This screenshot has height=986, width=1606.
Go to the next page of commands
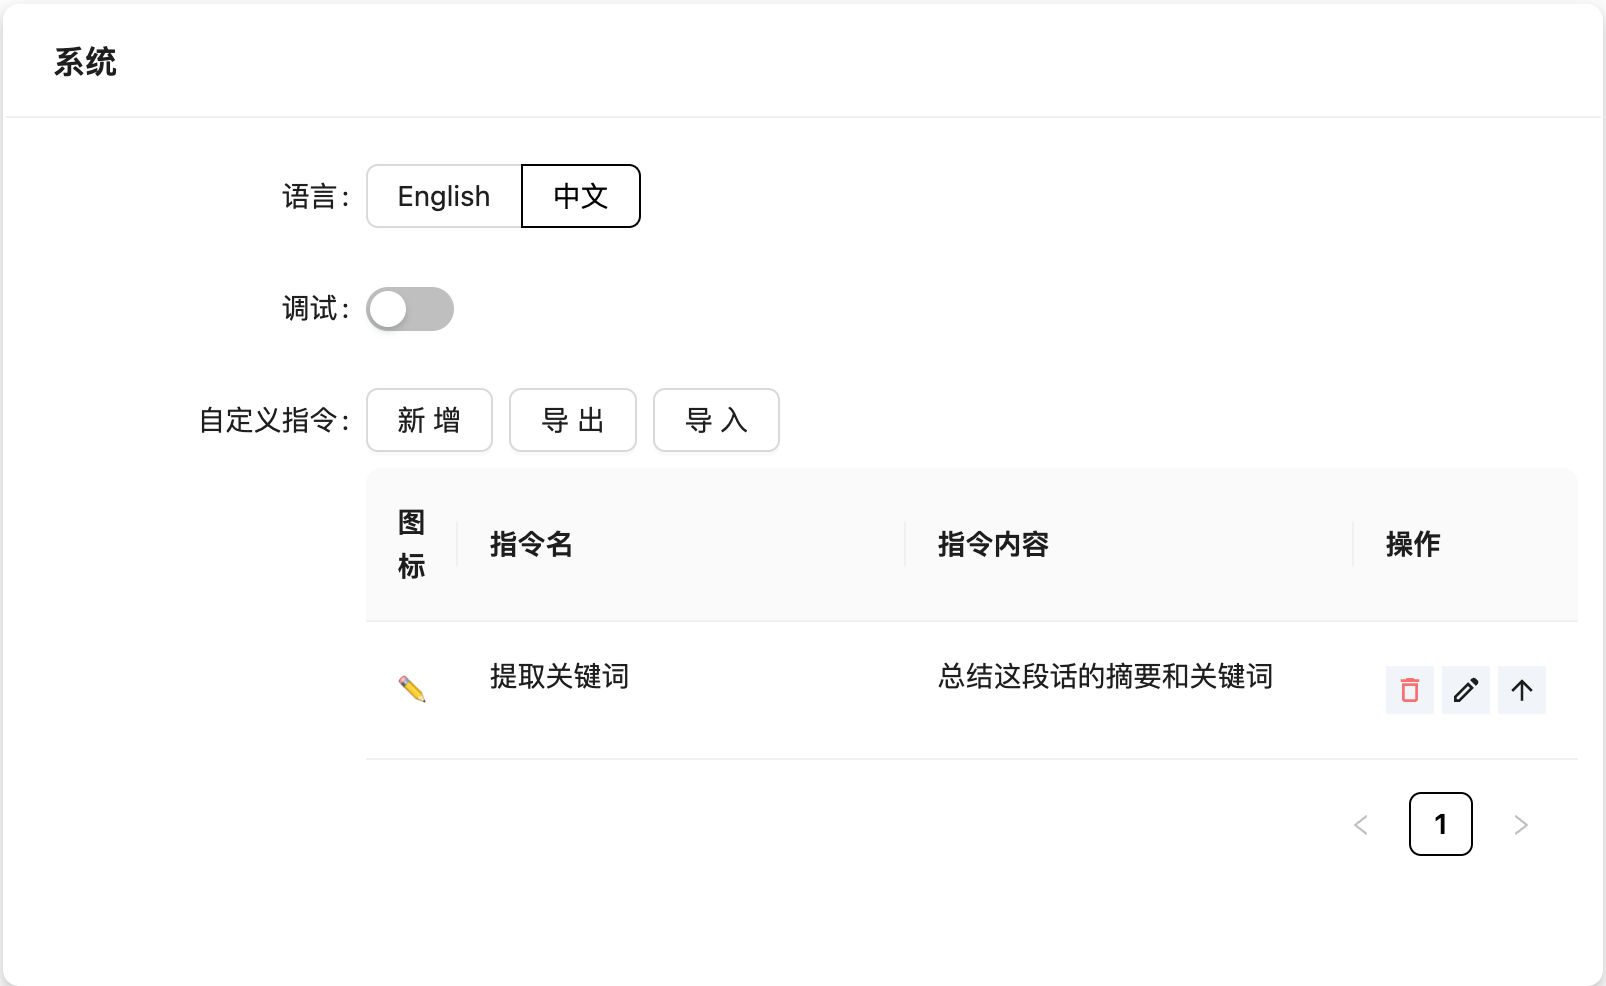point(1520,825)
